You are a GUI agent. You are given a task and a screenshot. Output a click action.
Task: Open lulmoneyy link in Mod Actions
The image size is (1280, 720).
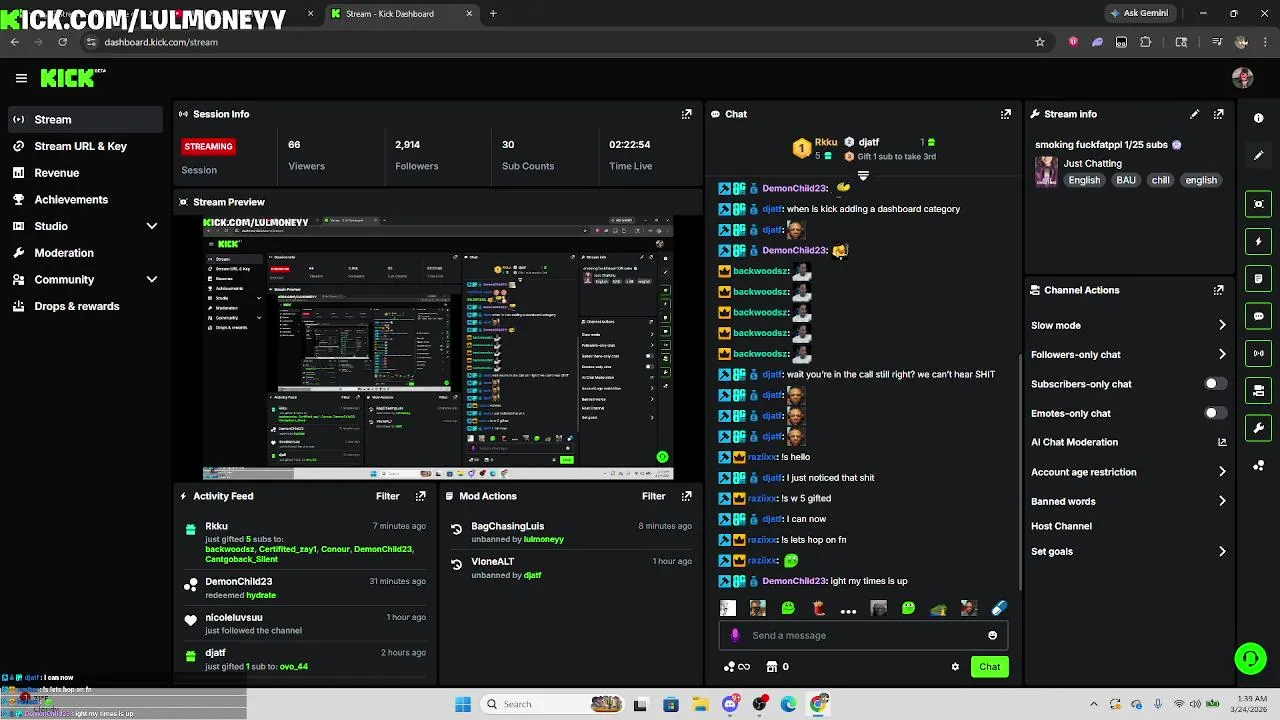[544, 539]
